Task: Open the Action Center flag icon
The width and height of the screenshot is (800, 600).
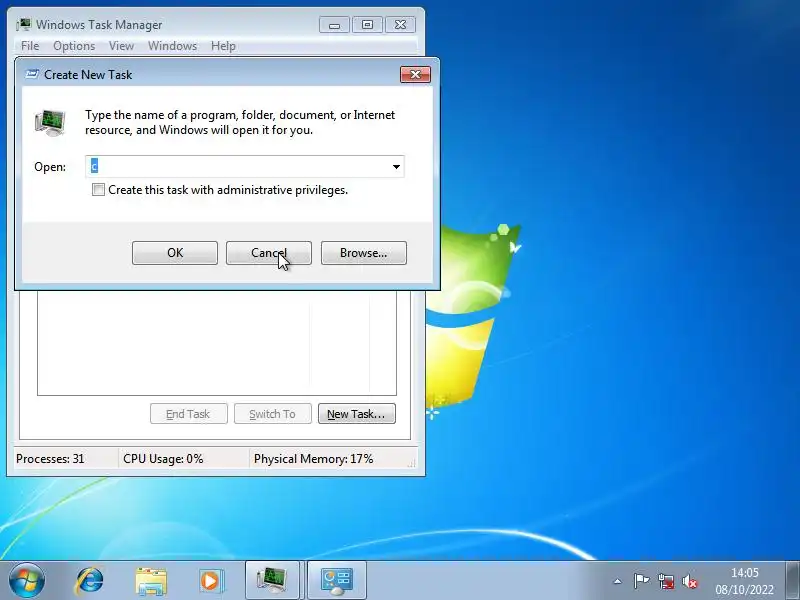Action: pos(641,581)
